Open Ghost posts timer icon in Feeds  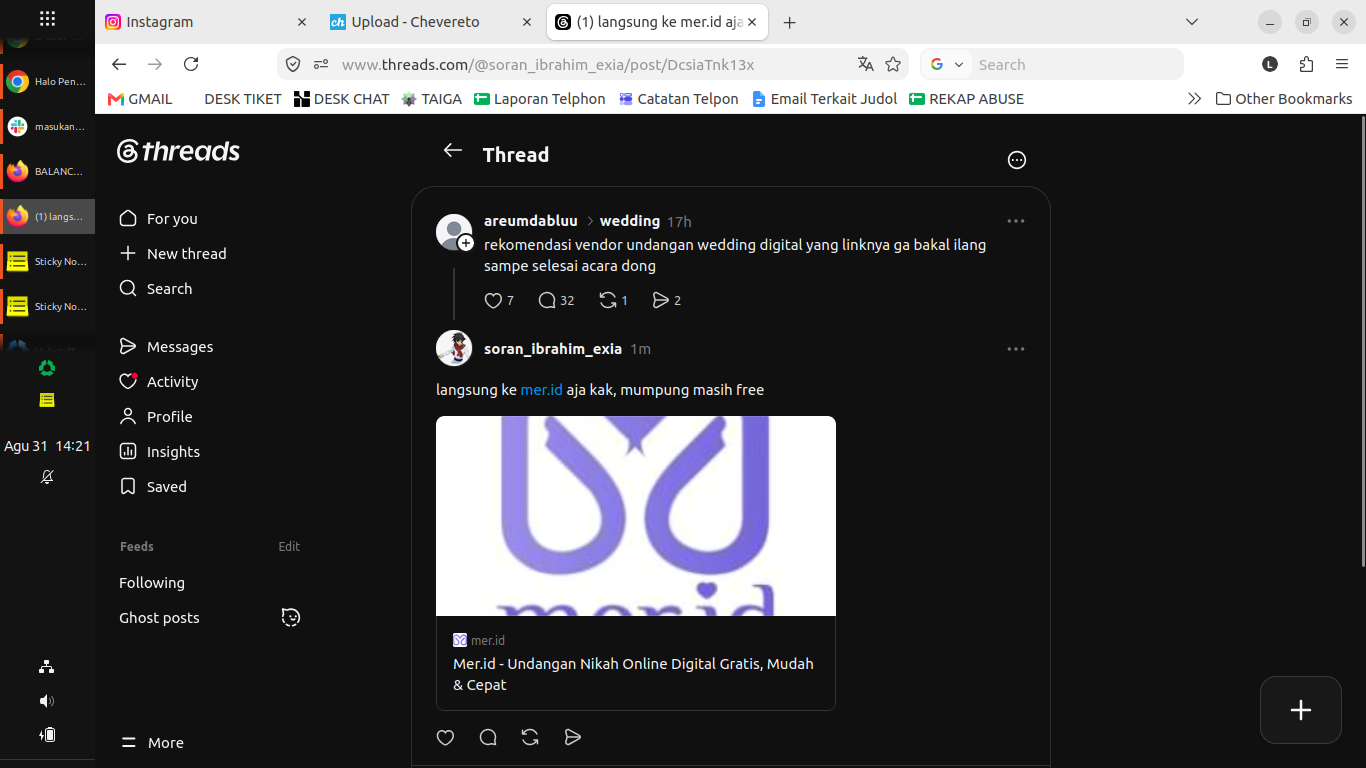(291, 617)
